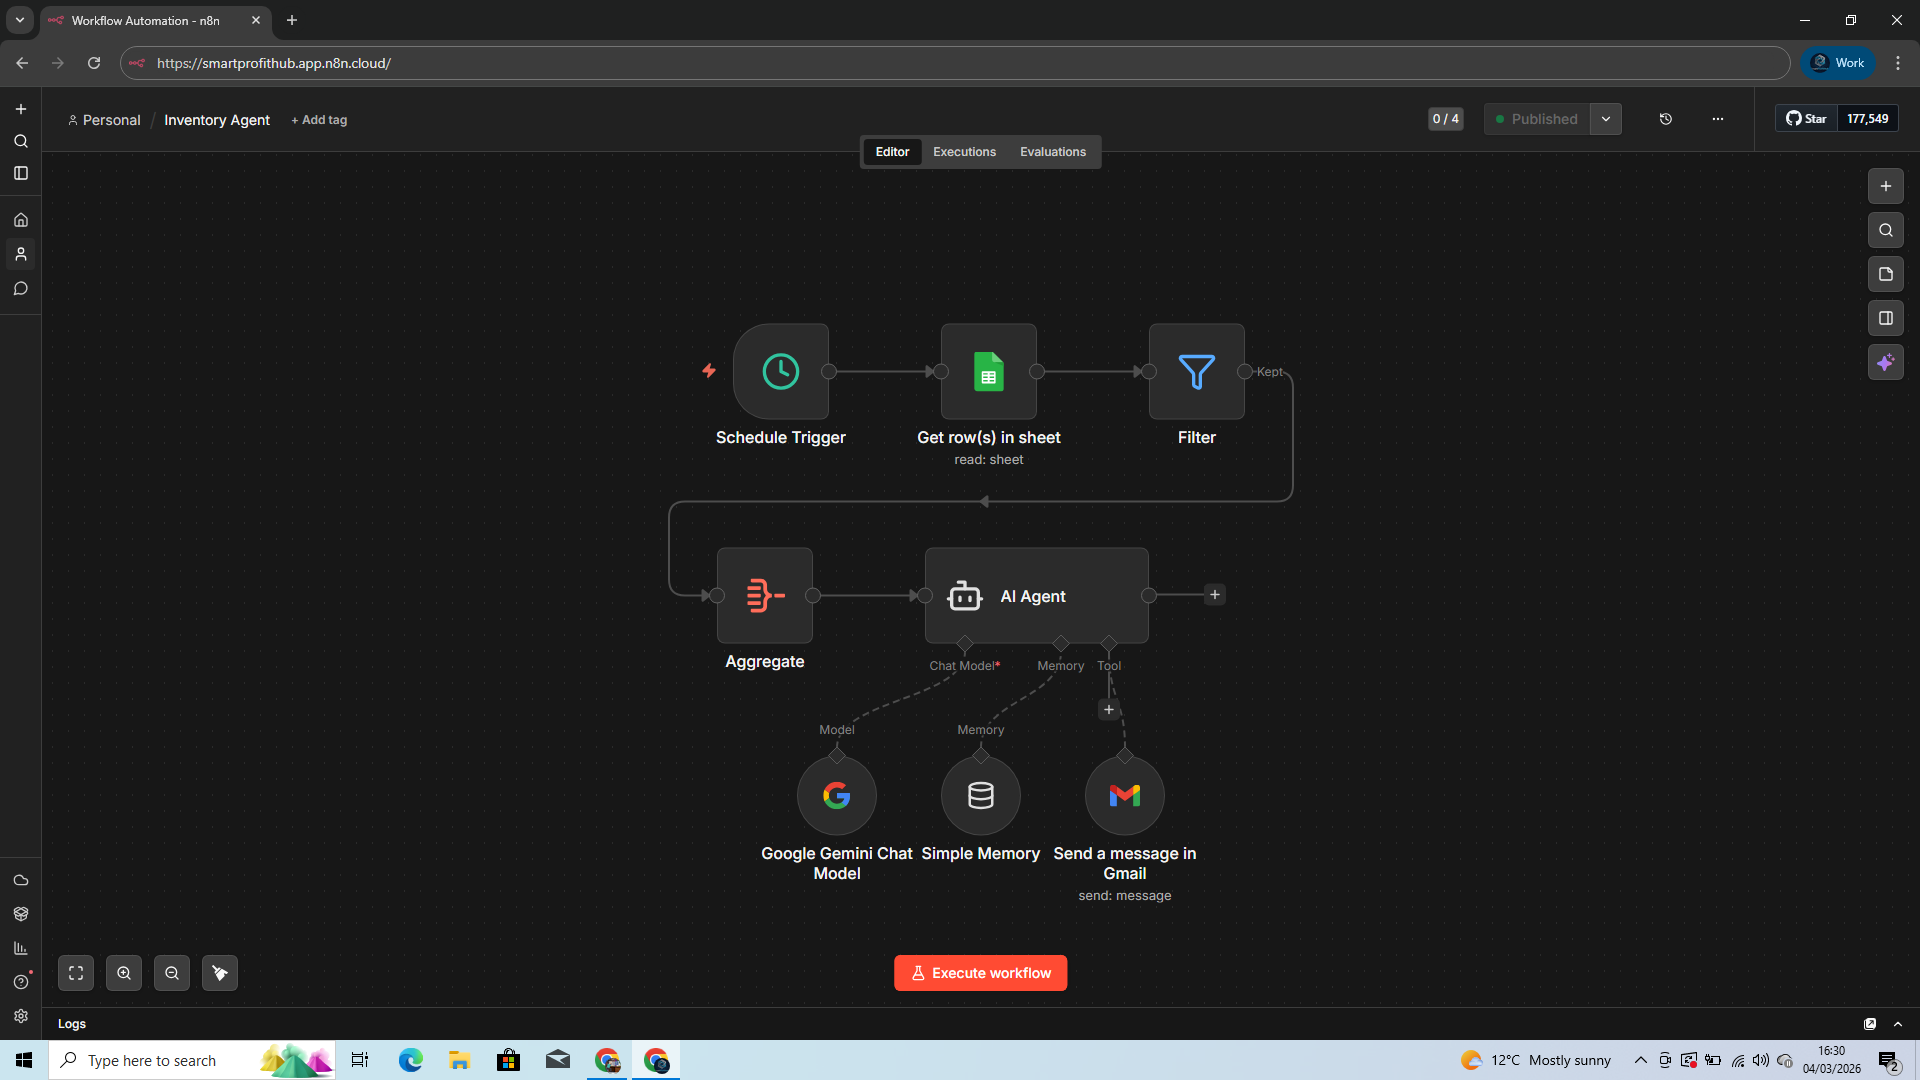Switch to the Evaluations tab
This screenshot has height=1080, width=1920.
[x=1052, y=152]
